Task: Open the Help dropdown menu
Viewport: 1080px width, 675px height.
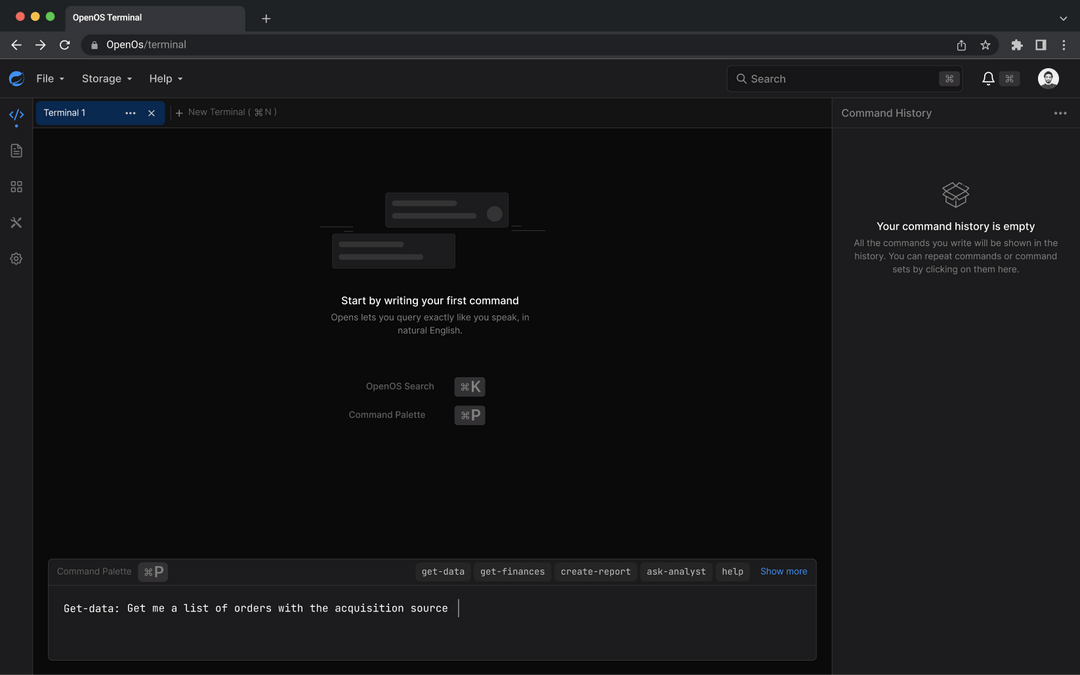Action: click(x=166, y=79)
